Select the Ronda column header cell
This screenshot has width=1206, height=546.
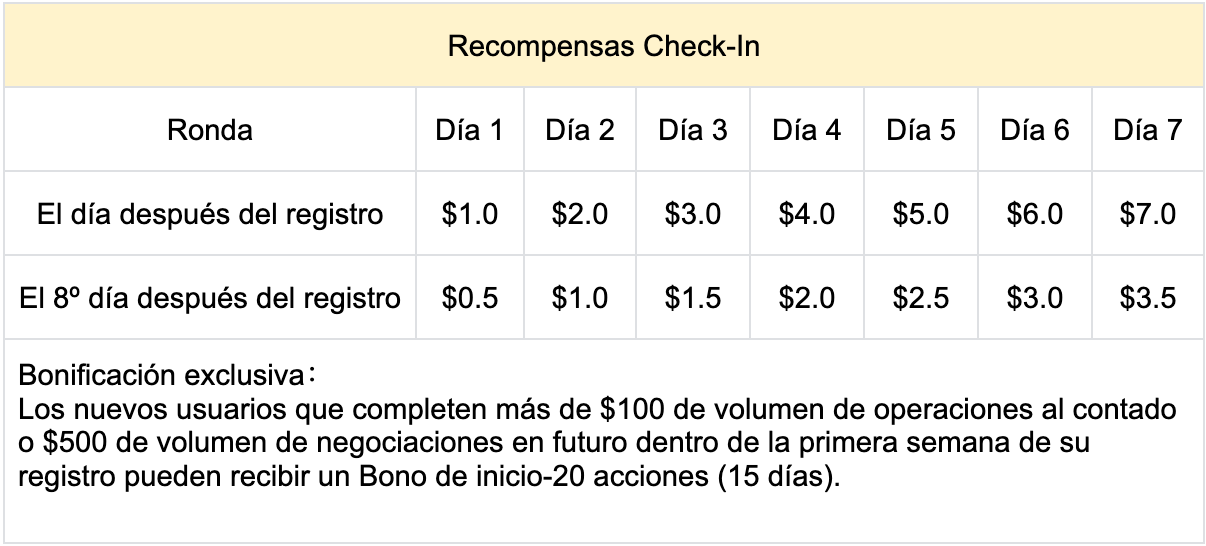pyautogui.click(x=210, y=130)
